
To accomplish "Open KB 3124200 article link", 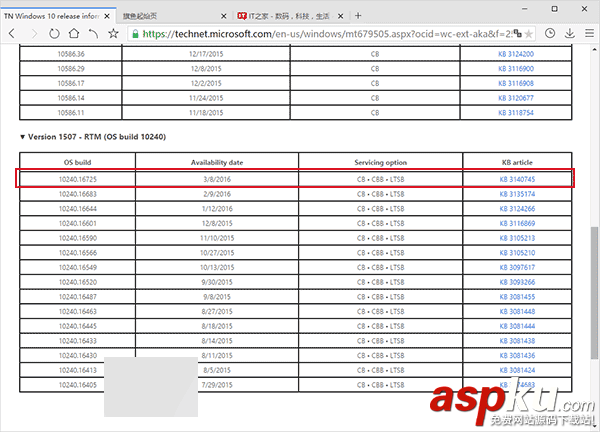I will pos(516,54).
